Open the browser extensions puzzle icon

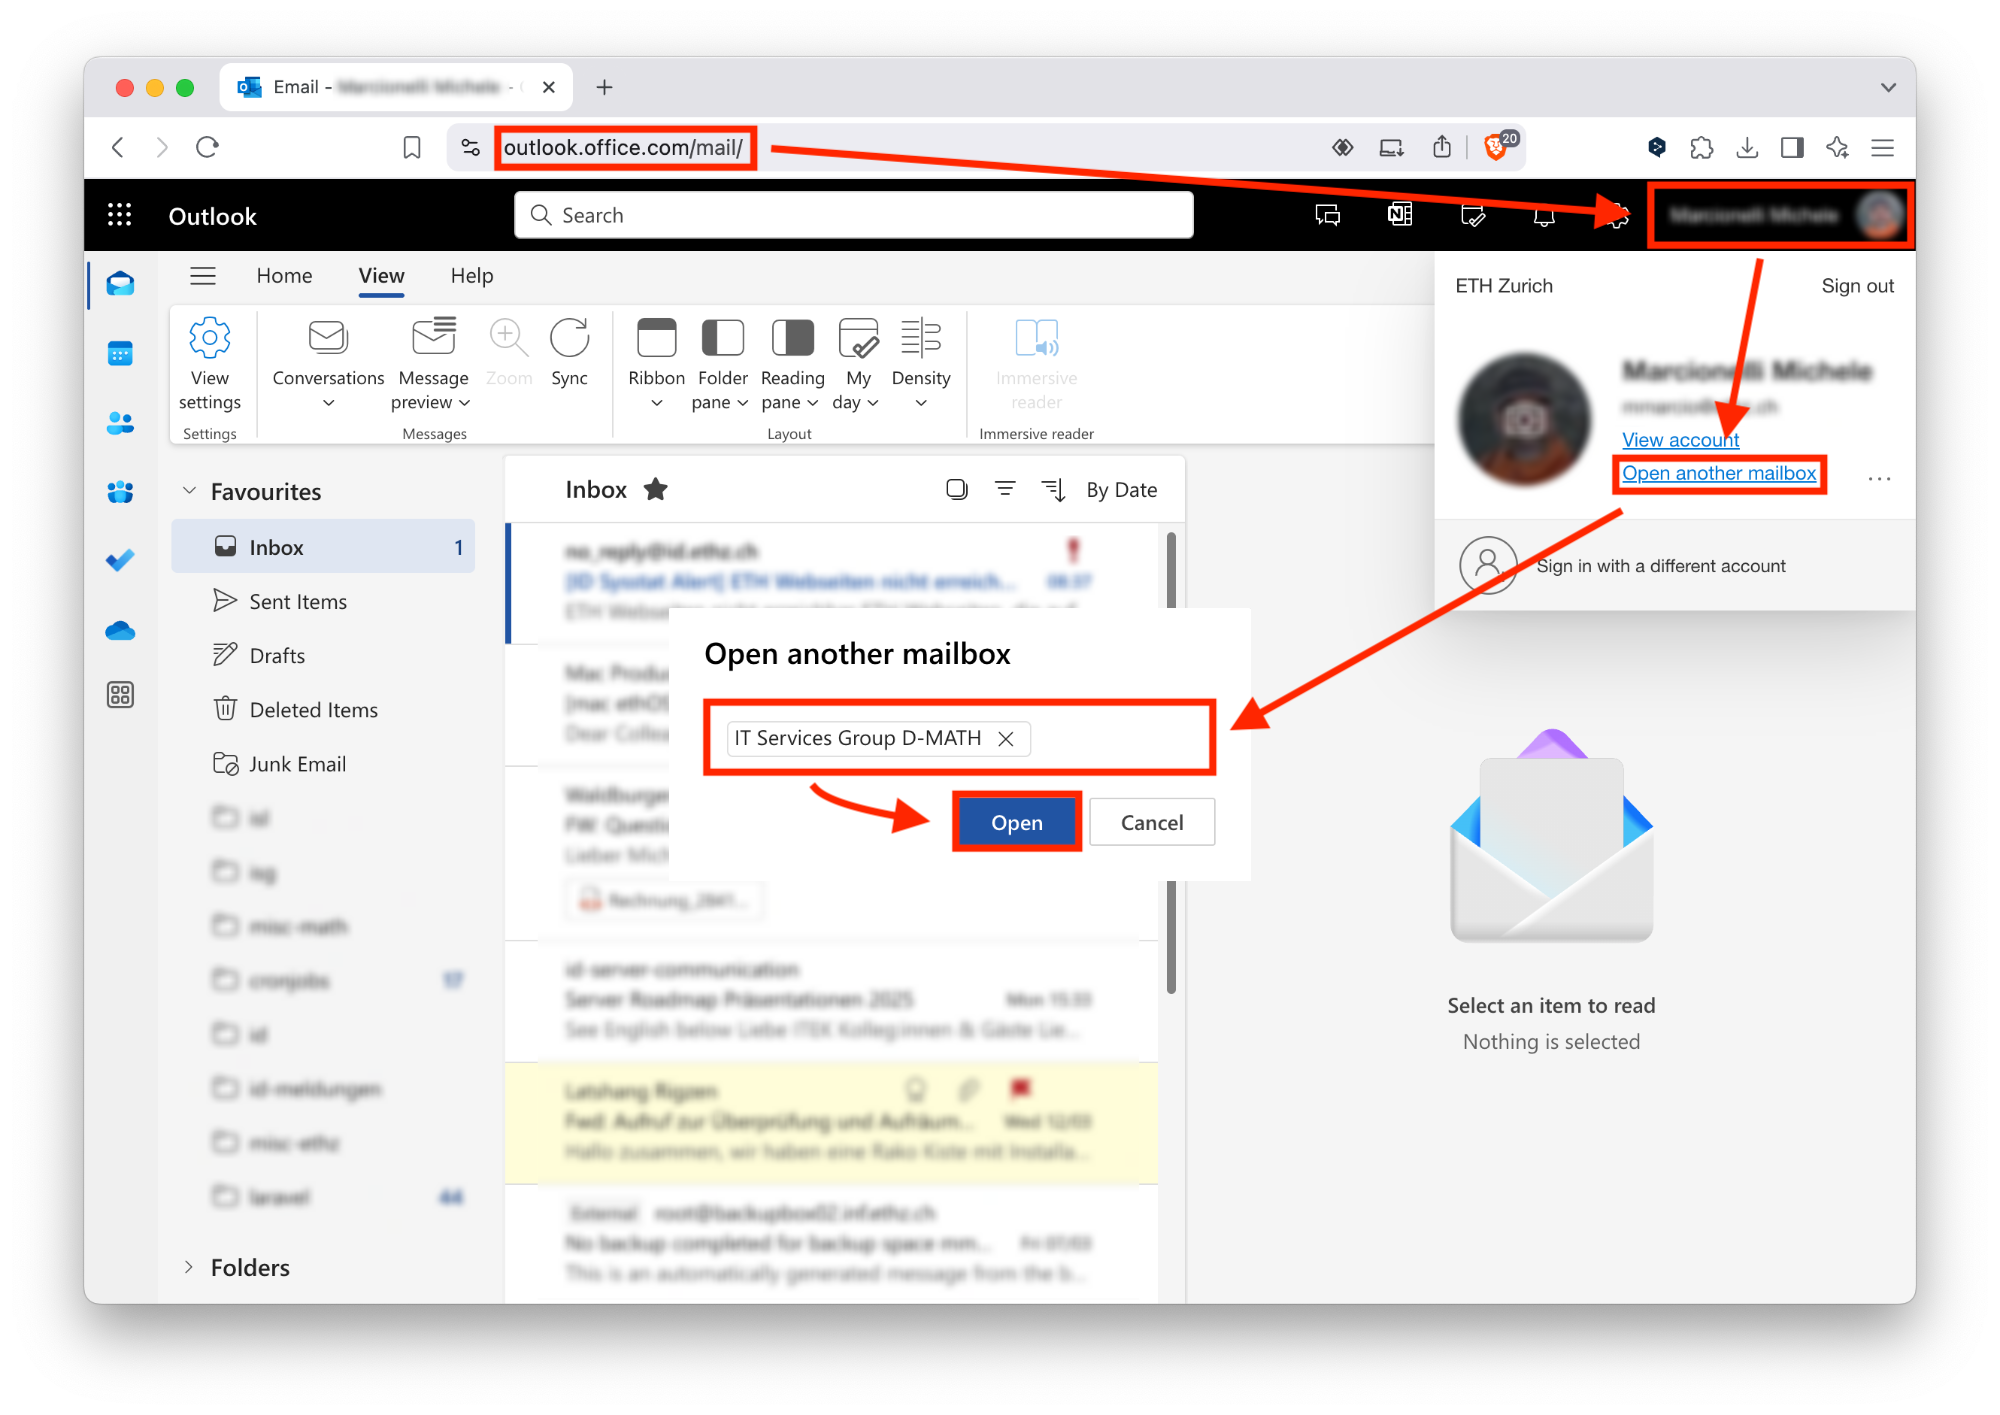1701,148
